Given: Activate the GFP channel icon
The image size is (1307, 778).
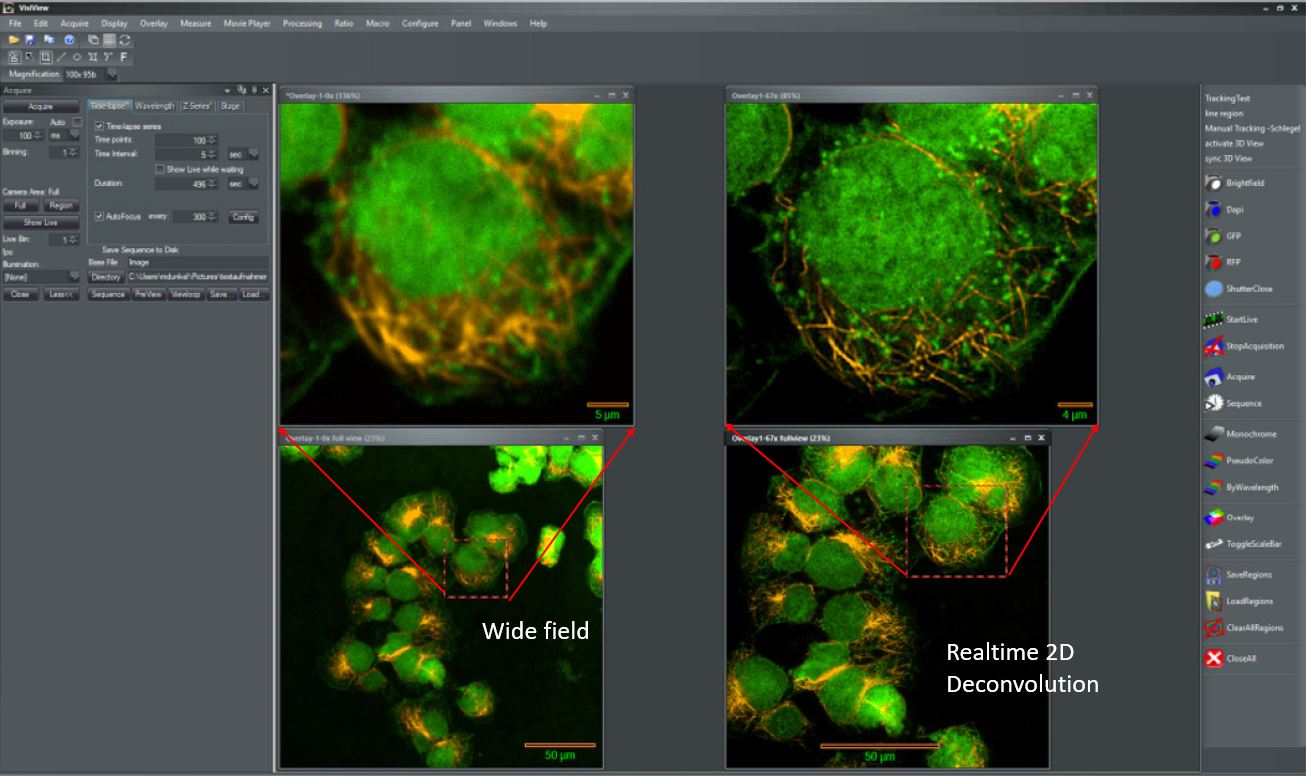Looking at the screenshot, I should pyautogui.click(x=1213, y=237).
